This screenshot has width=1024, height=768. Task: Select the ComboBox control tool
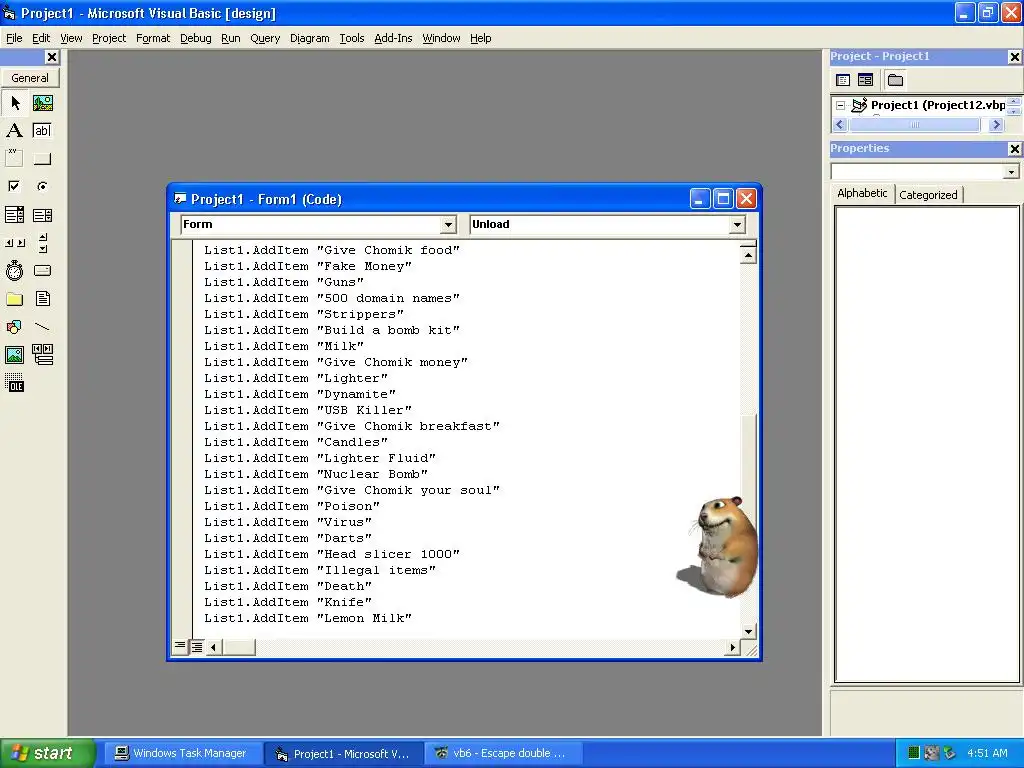pos(14,215)
